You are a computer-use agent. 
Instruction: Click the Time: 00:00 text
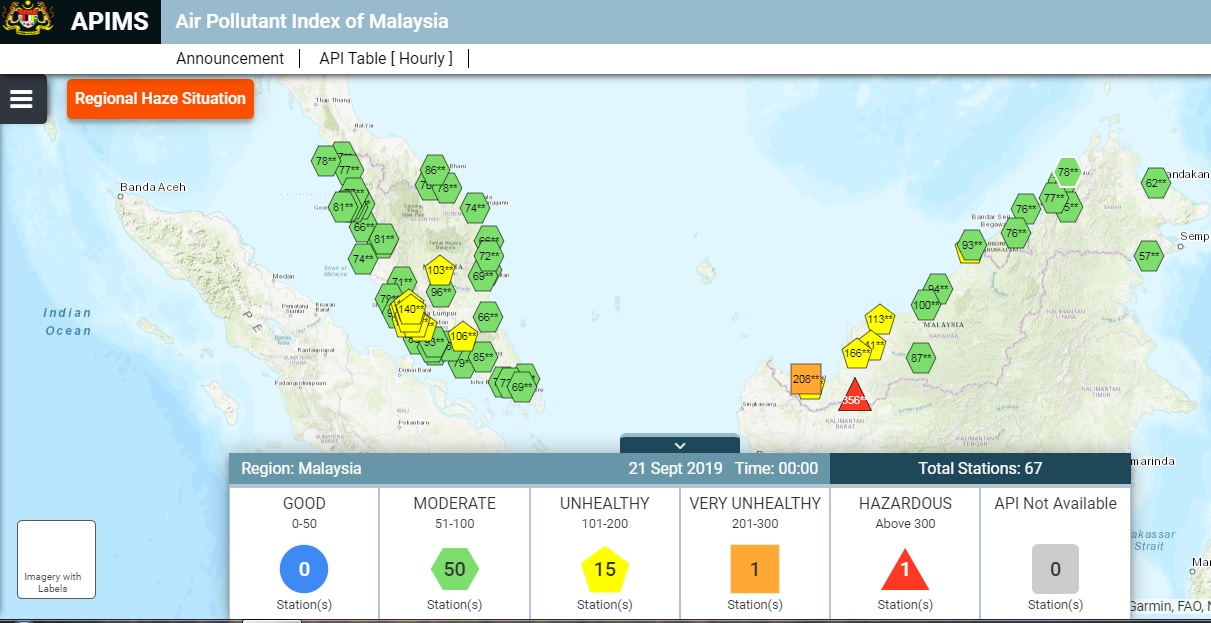776,468
